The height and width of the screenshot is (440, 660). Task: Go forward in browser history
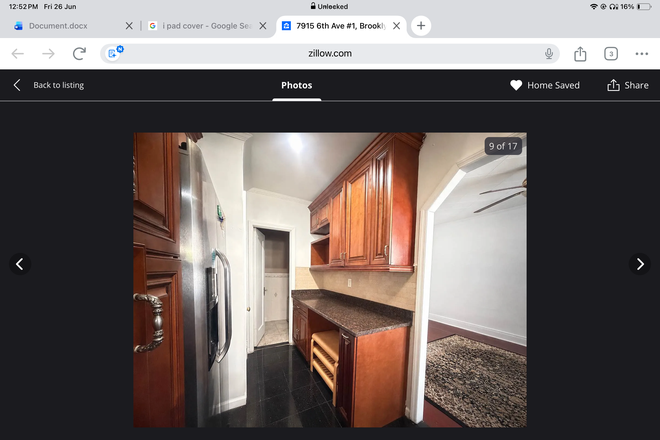tap(48, 53)
